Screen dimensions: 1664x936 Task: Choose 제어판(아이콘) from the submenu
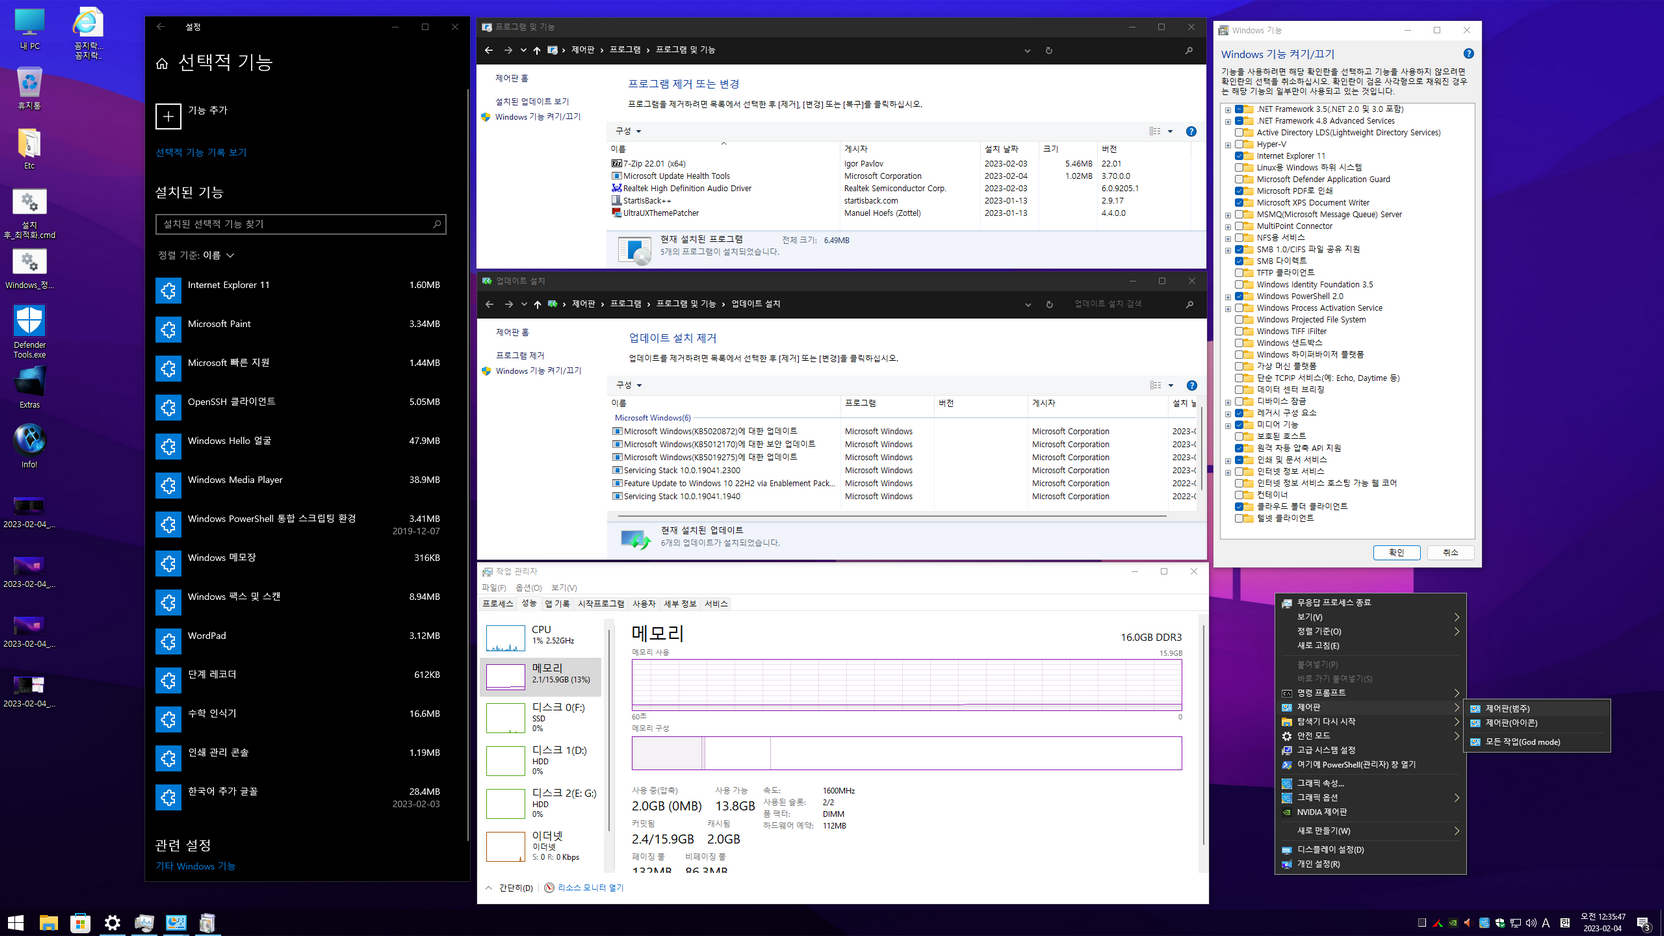(x=1537, y=723)
